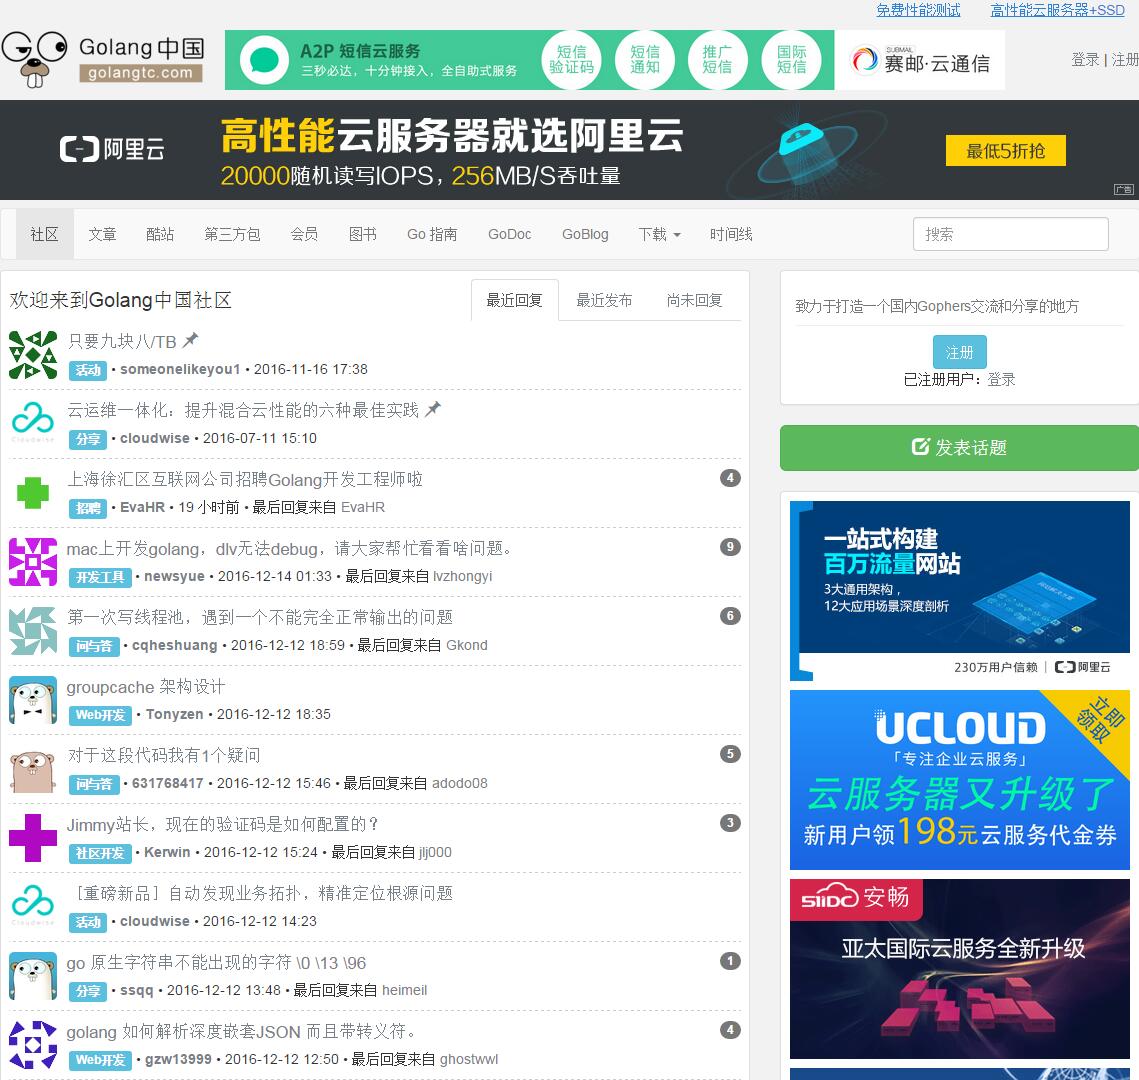Open the 文章 nav item
This screenshot has height=1080, width=1139.
click(x=102, y=234)
